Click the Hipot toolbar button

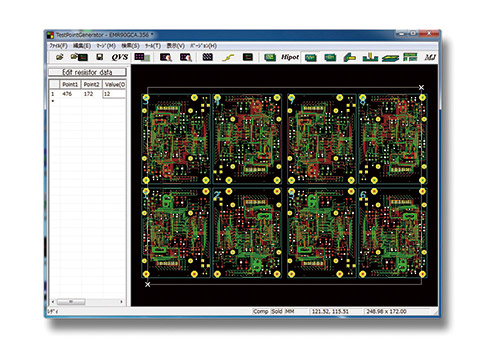click(x=290, y=57)
